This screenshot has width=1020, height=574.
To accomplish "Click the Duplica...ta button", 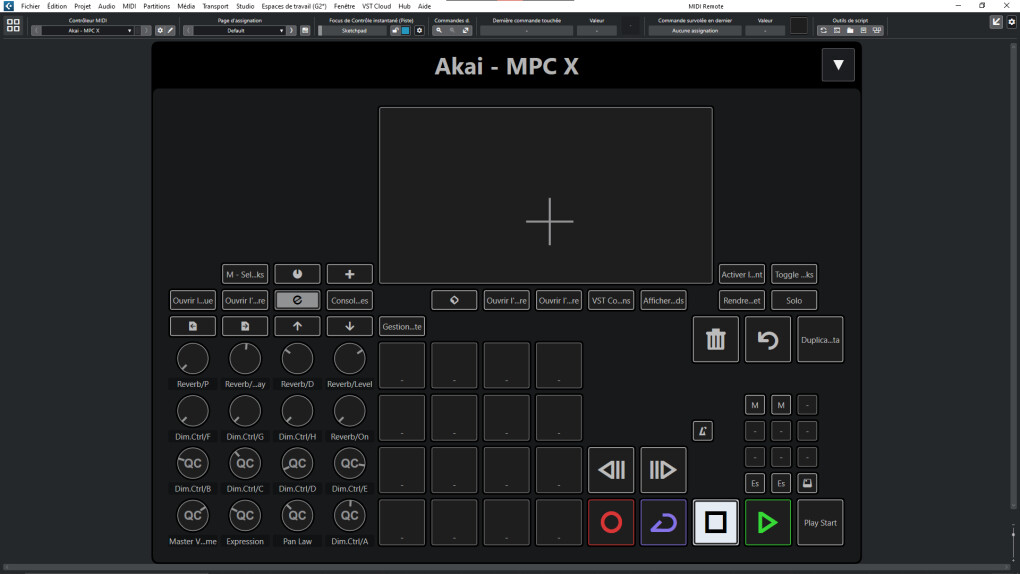I will point(820,339).
